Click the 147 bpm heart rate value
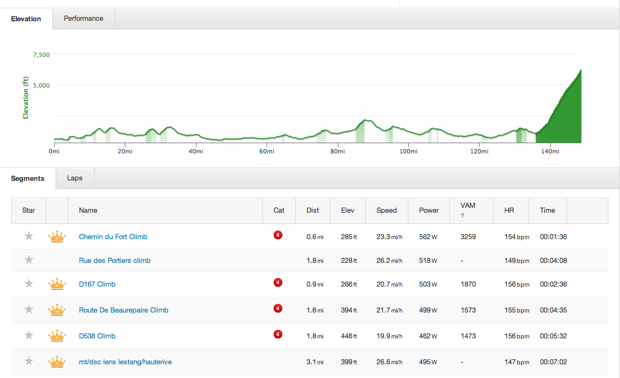Viewport: 620px width, 378px height. point(516,362)
